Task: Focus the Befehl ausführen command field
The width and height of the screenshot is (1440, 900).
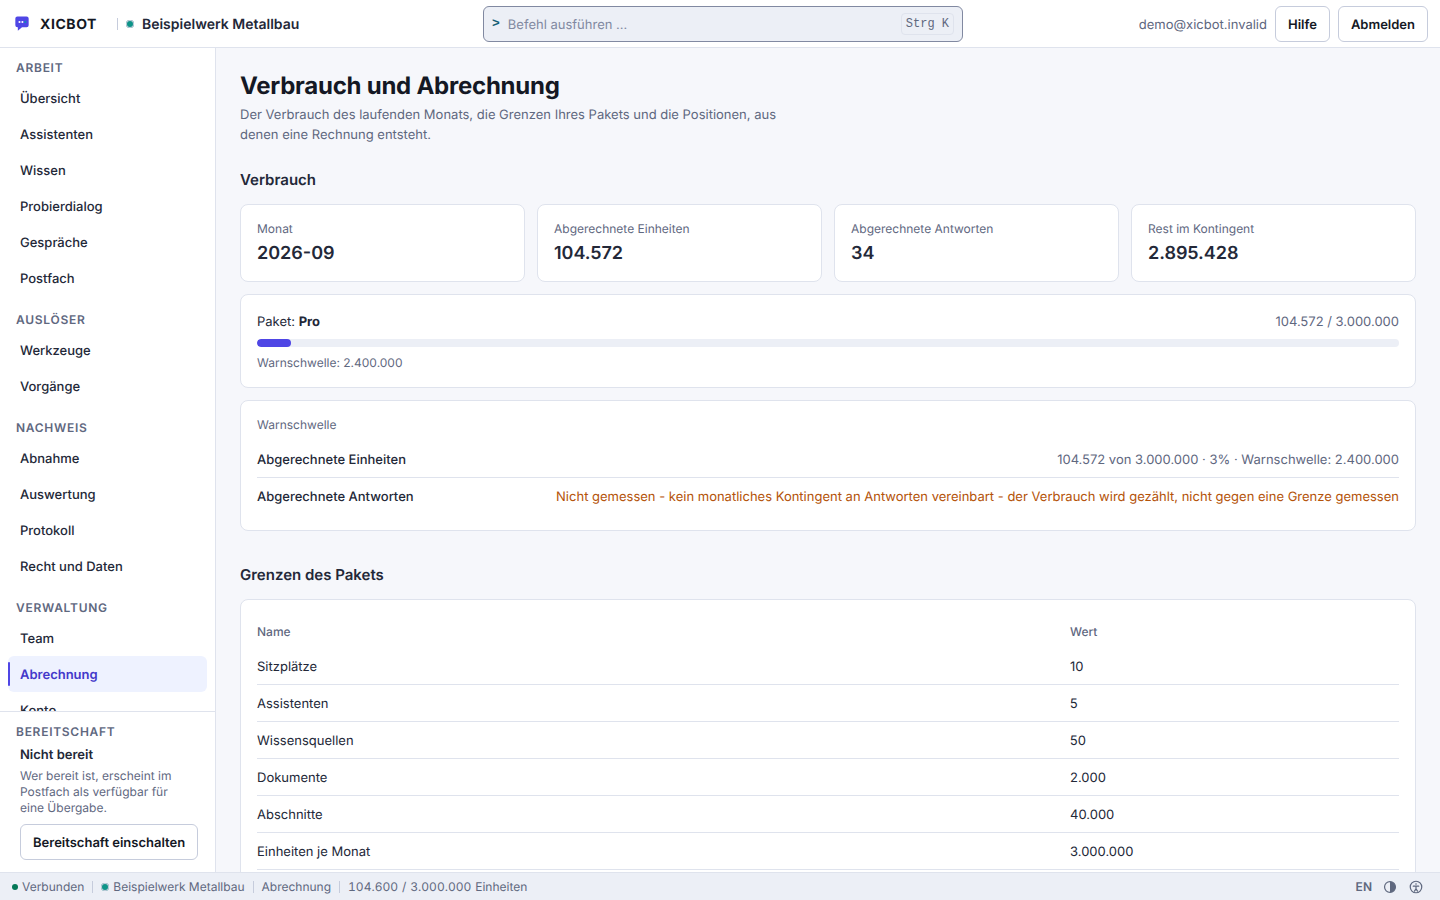Action: pyautogui.click(x=722, y=24)
